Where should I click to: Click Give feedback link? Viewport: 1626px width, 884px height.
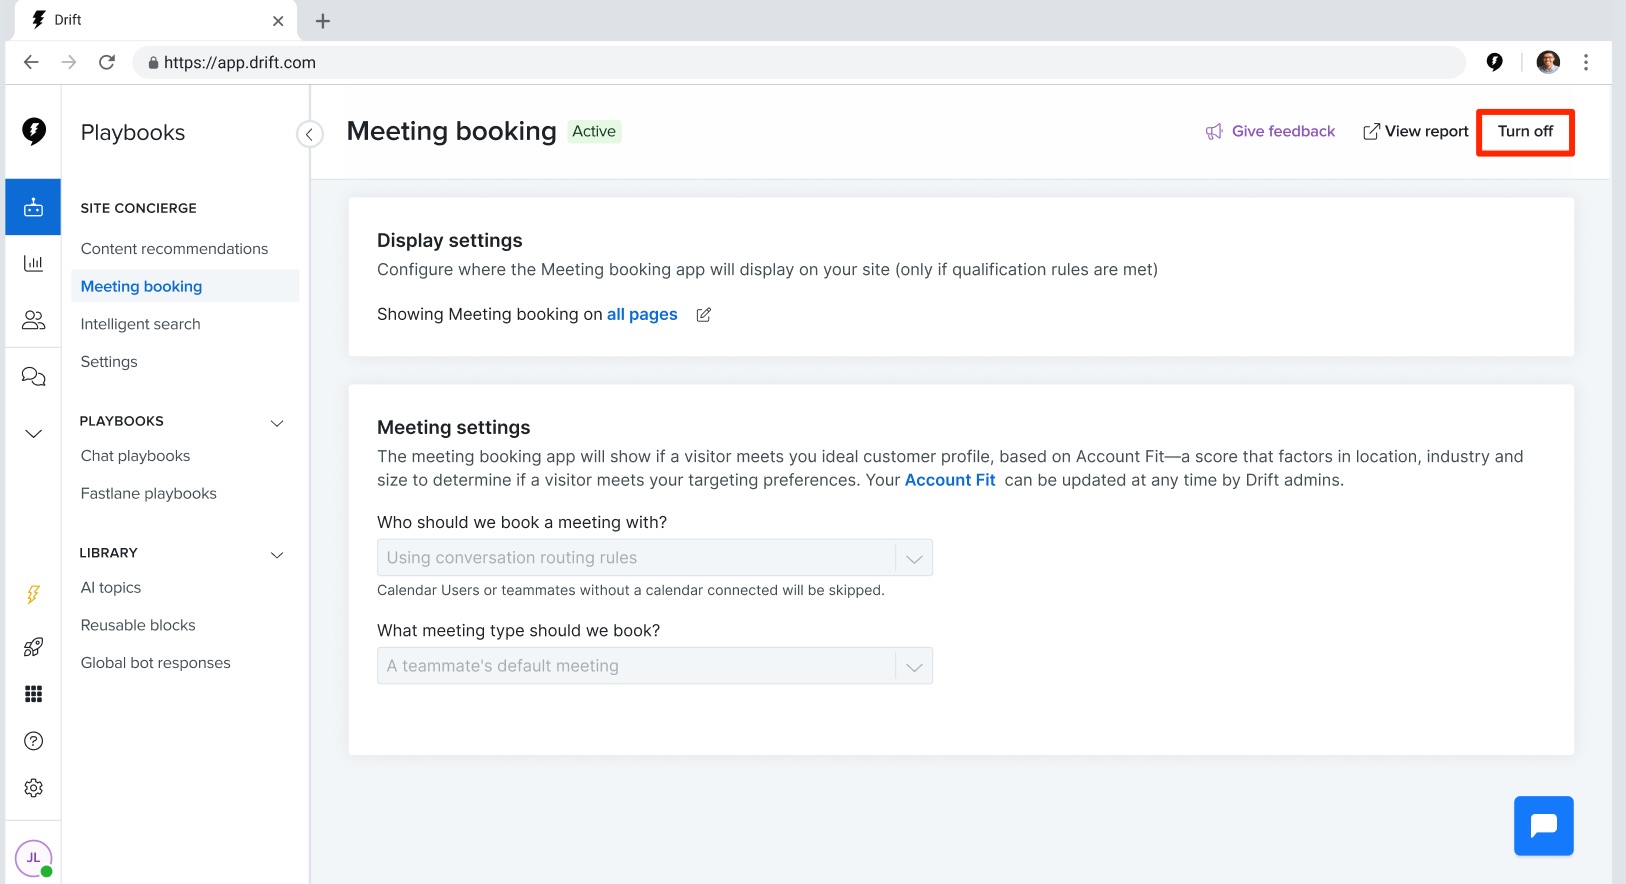[x=1270, y=131]
